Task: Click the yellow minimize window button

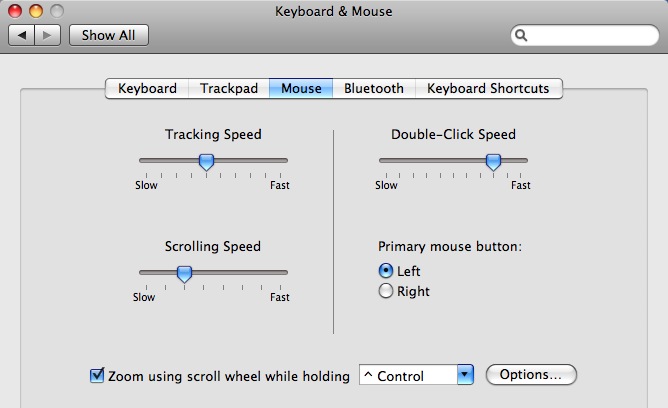Action: (x=36, y=11)
